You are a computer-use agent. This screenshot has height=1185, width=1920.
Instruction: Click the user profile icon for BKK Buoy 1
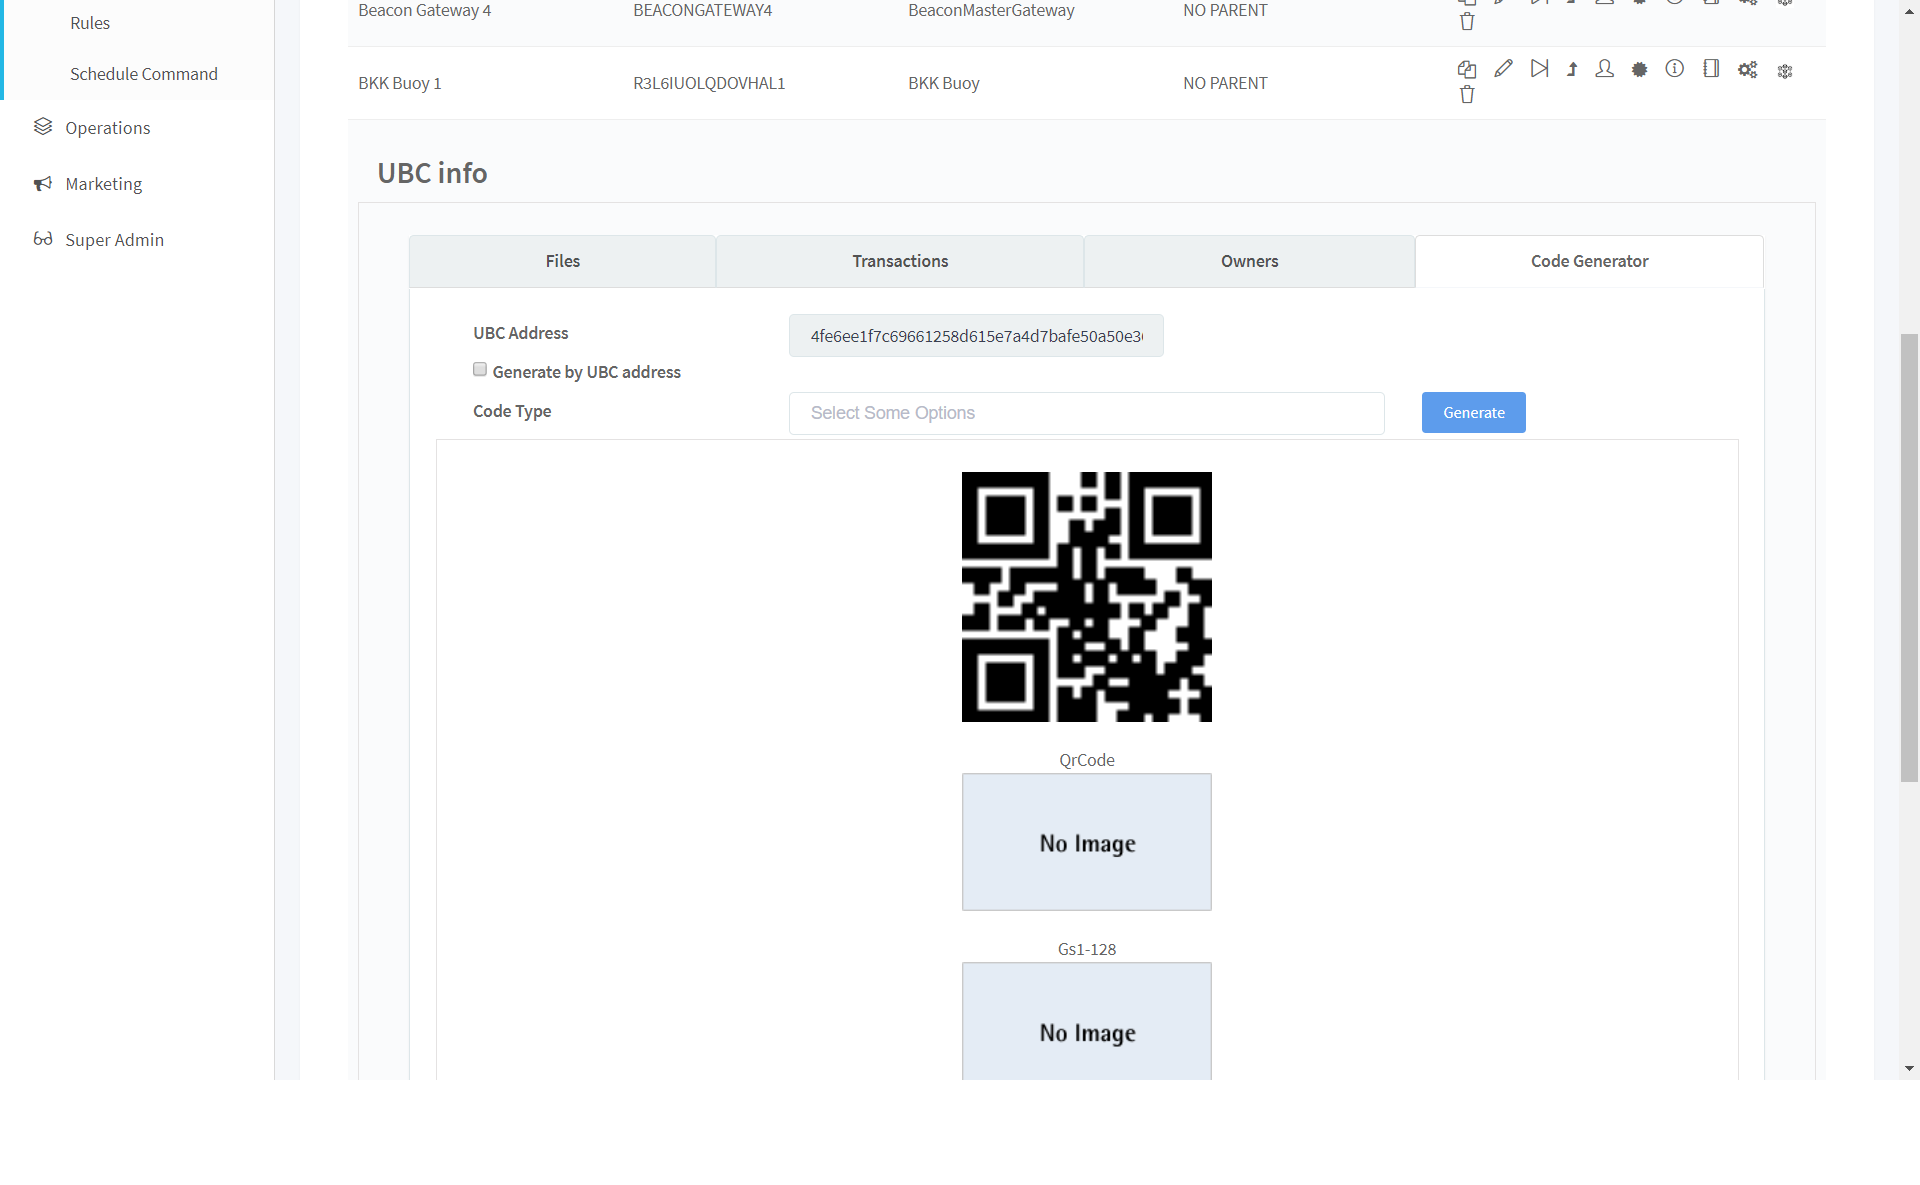pos(1604,68)
